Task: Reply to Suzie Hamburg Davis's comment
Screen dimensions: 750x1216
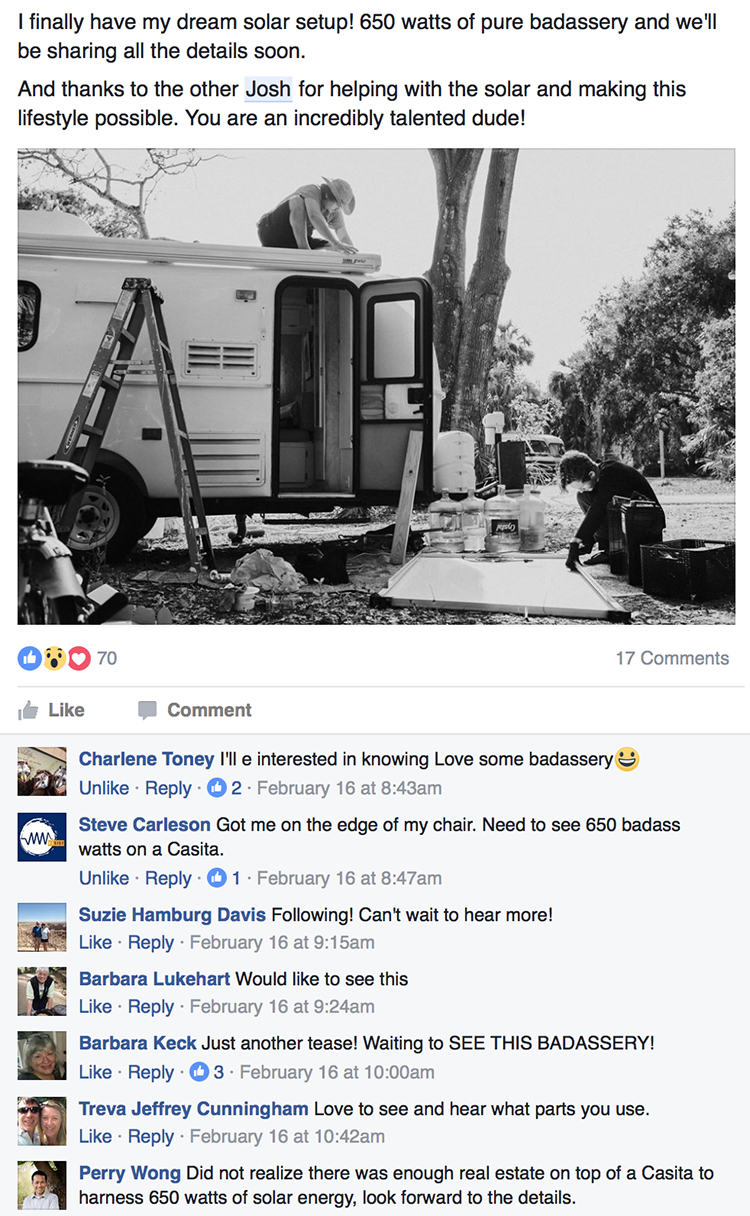Action: click(x=151, y=942)
